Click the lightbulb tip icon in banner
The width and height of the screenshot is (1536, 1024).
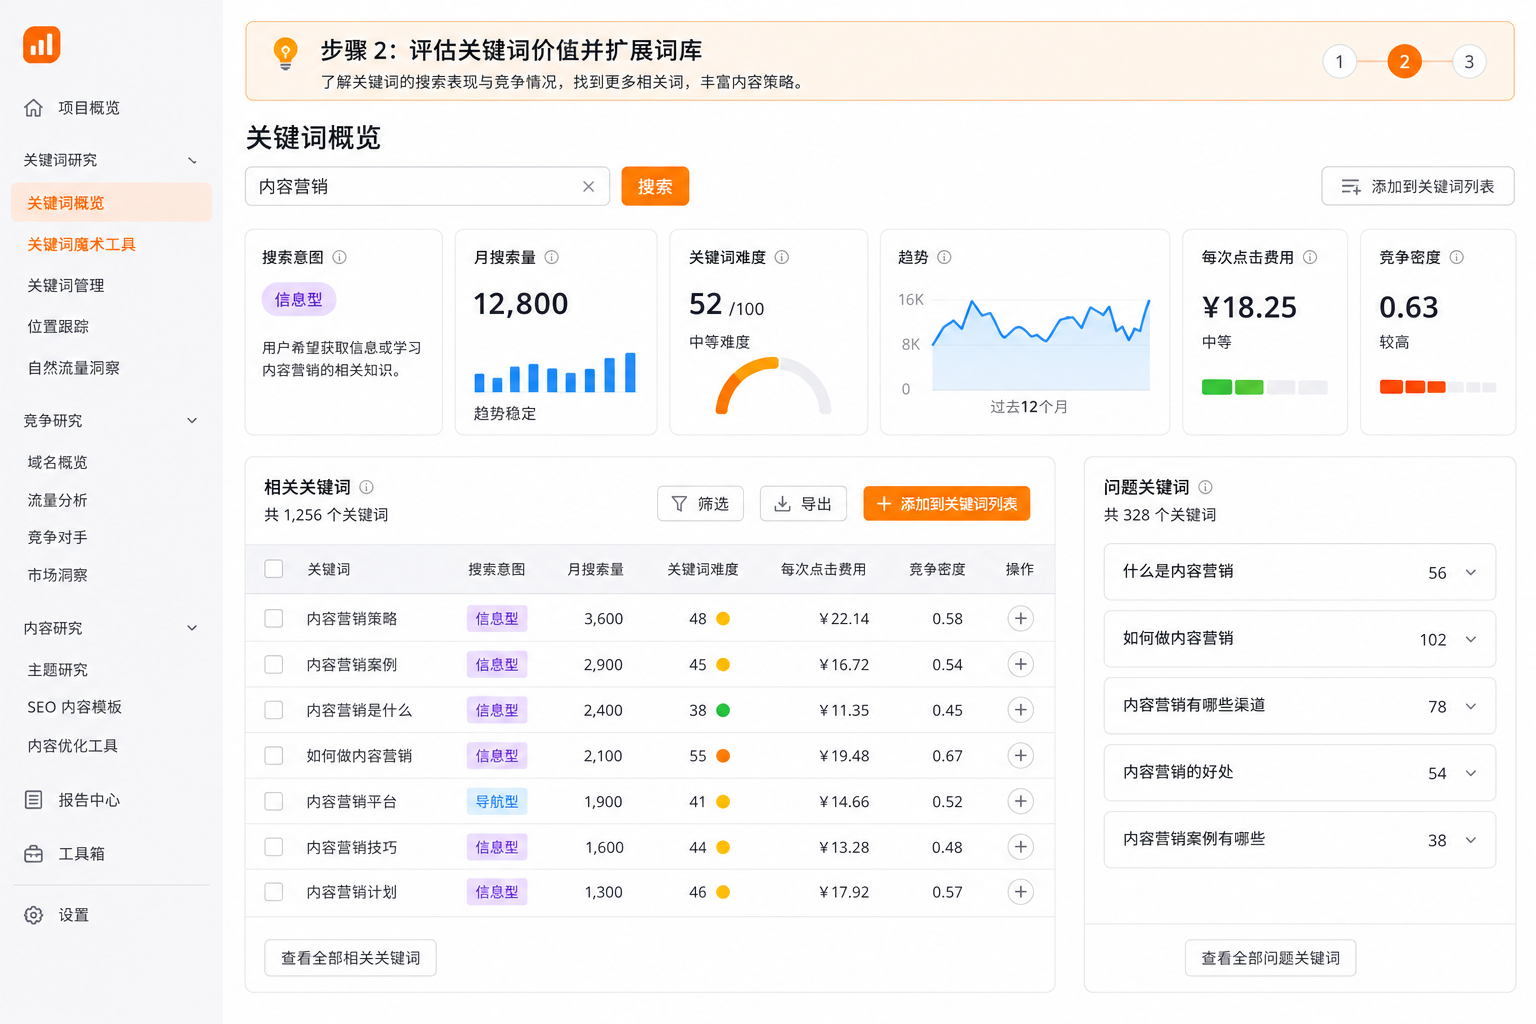point(286,54)
